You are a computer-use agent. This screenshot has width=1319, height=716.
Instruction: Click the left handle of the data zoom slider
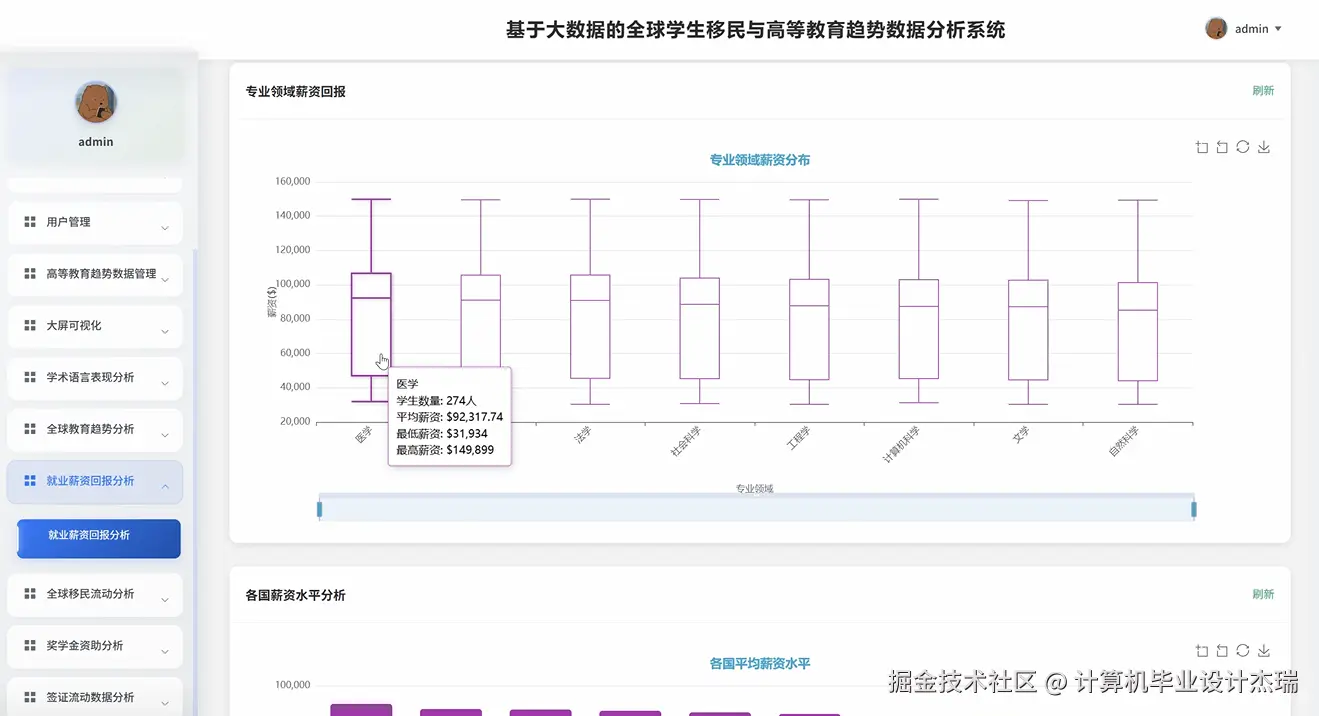point(319,509)
